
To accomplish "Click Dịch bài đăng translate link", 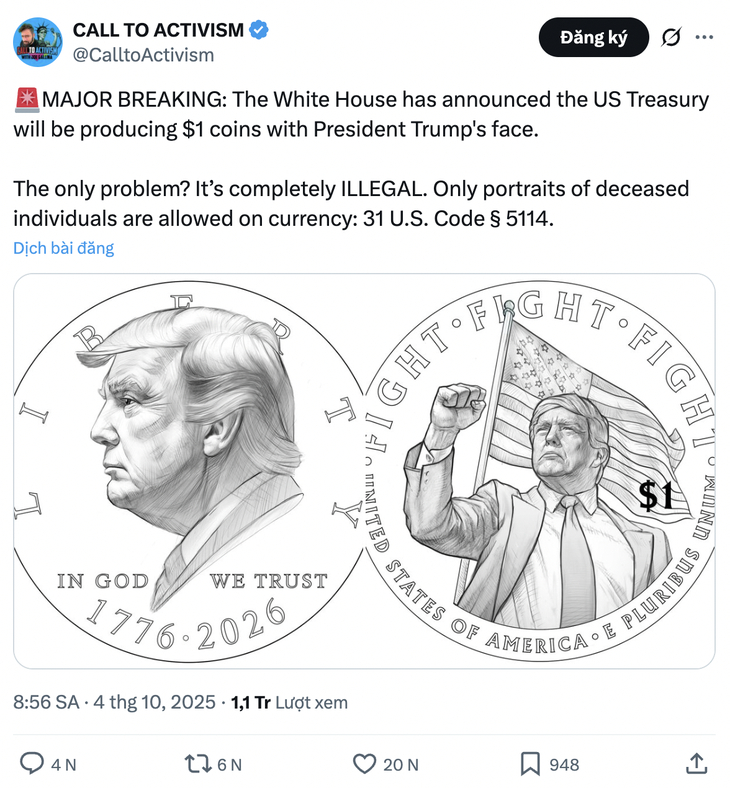I will [x=63, y=248].
